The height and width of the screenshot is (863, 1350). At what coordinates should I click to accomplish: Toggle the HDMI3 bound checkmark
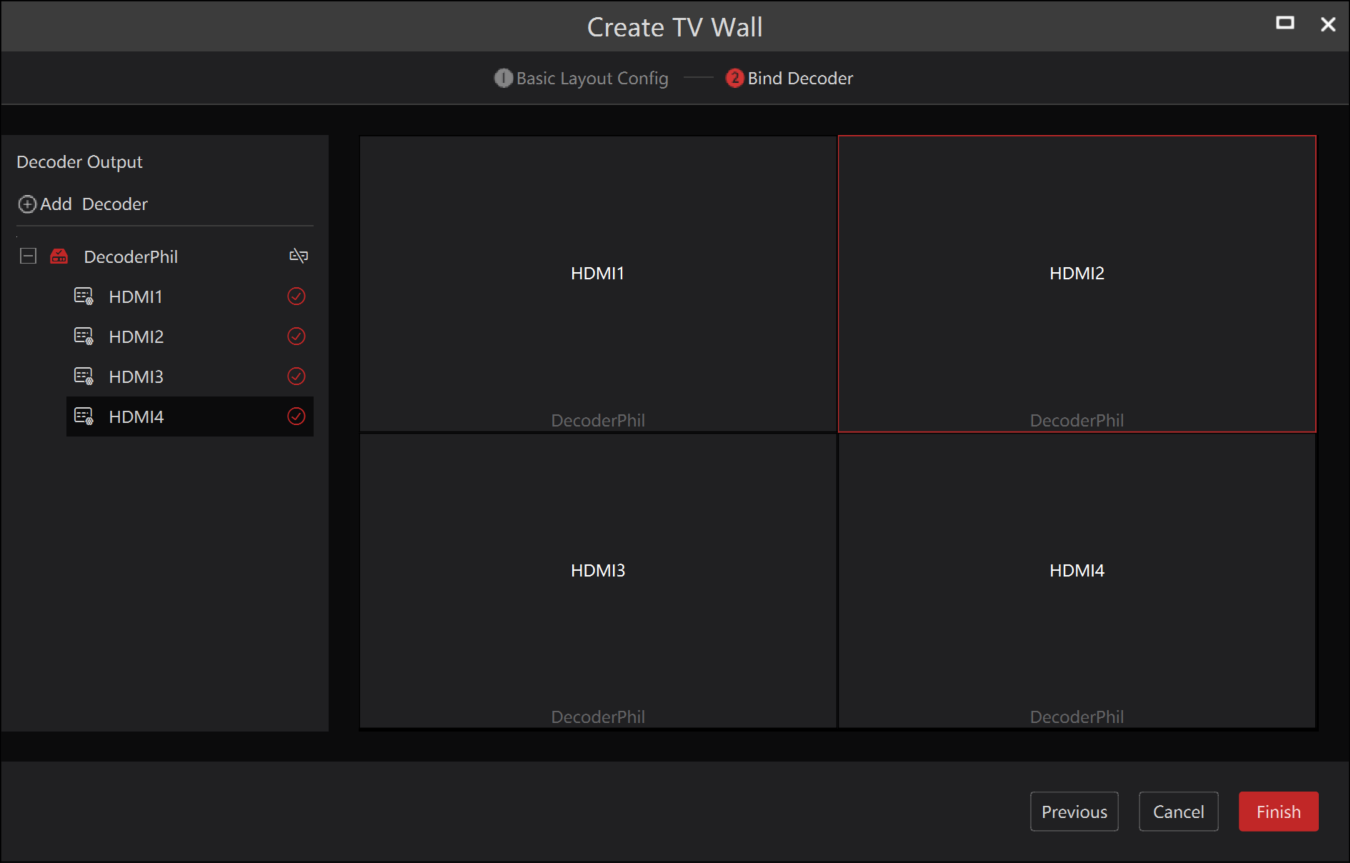pyautogui.click(x=296, y=376)
